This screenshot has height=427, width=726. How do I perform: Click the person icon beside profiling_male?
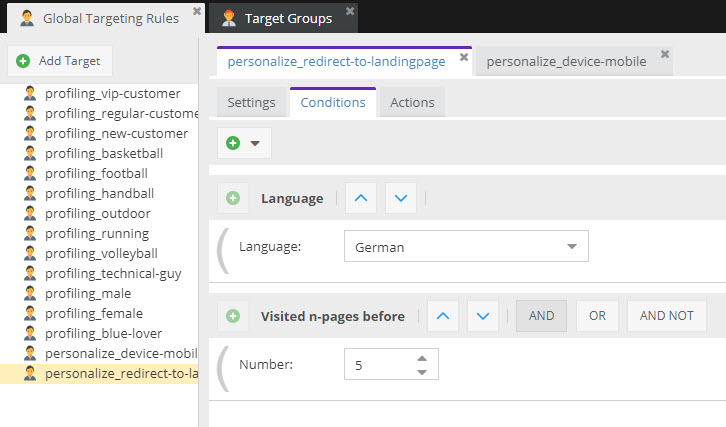pyautogui.click(x=30, y=293)
